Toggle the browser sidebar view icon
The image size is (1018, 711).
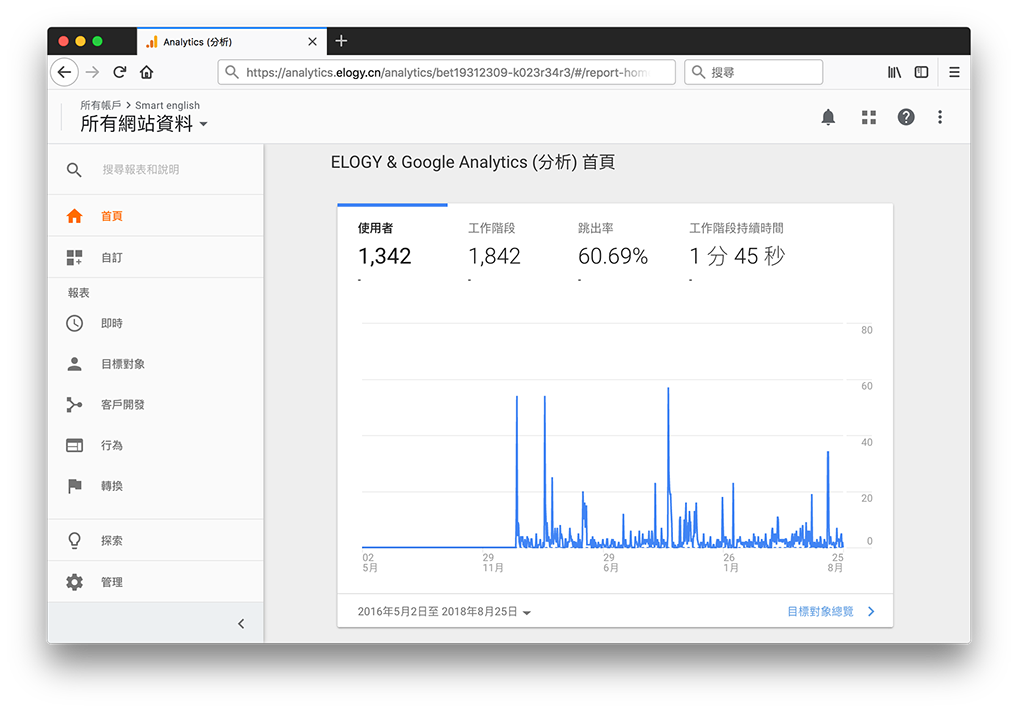921,72
